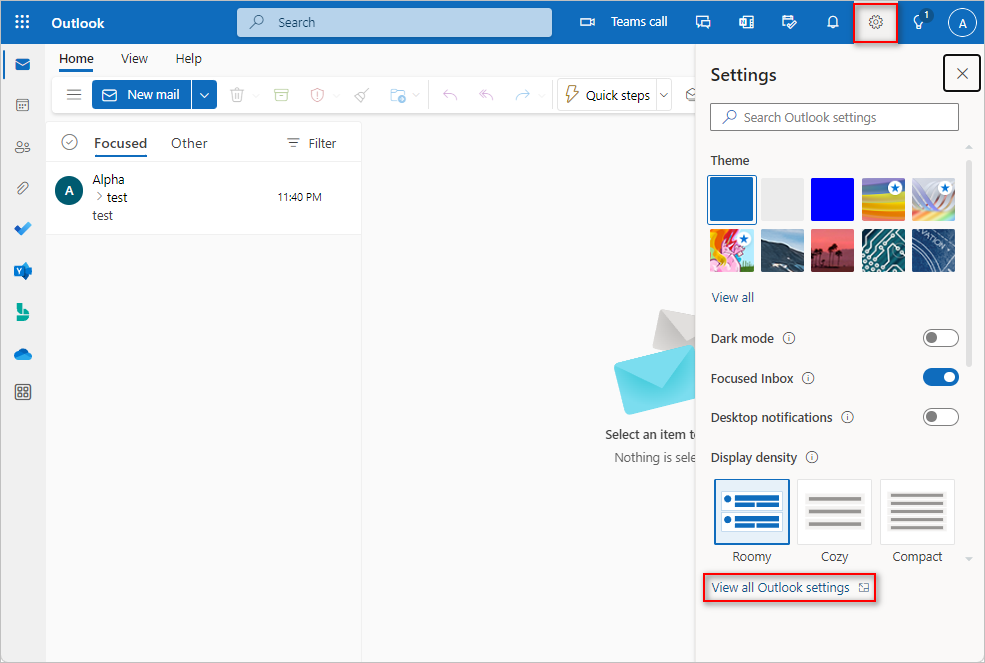Viewport: 985px width, 663px height.
Task: Open Files paperclip in left rail
Action: (x=23, y=187)
